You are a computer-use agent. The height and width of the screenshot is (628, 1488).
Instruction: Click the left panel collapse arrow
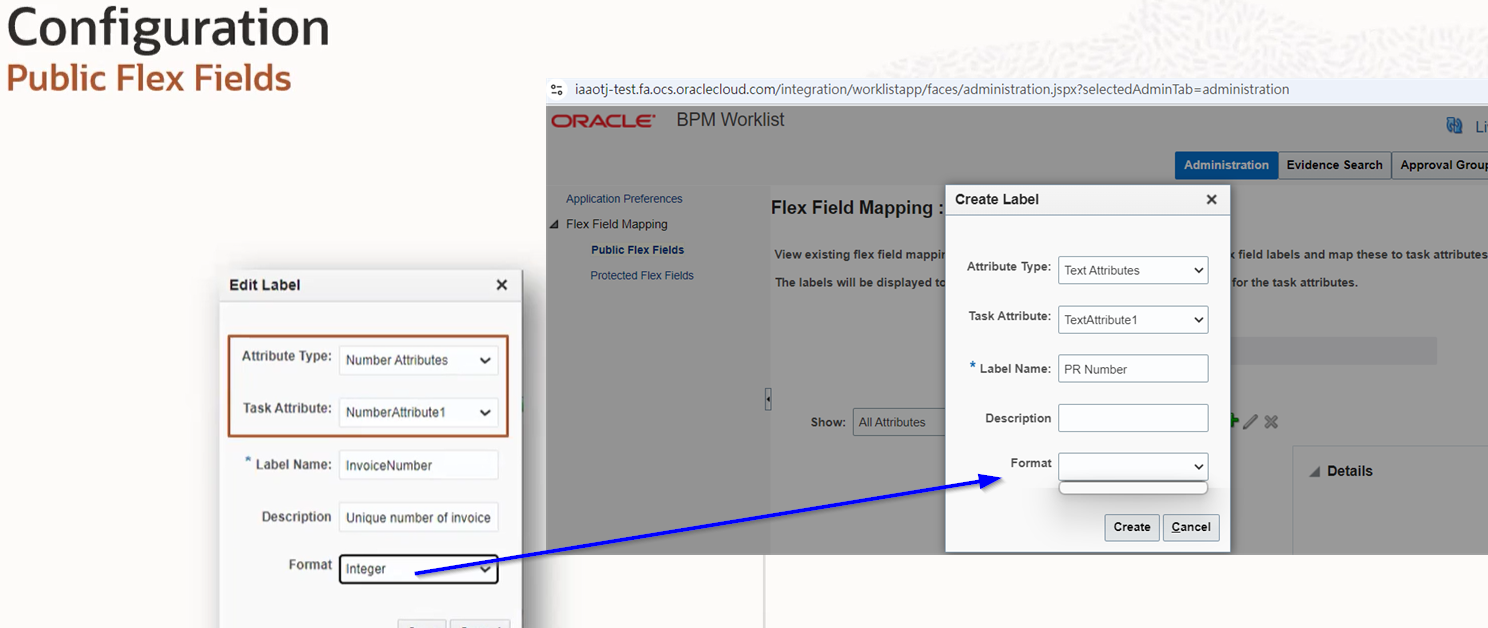click(x=767, y=398)
